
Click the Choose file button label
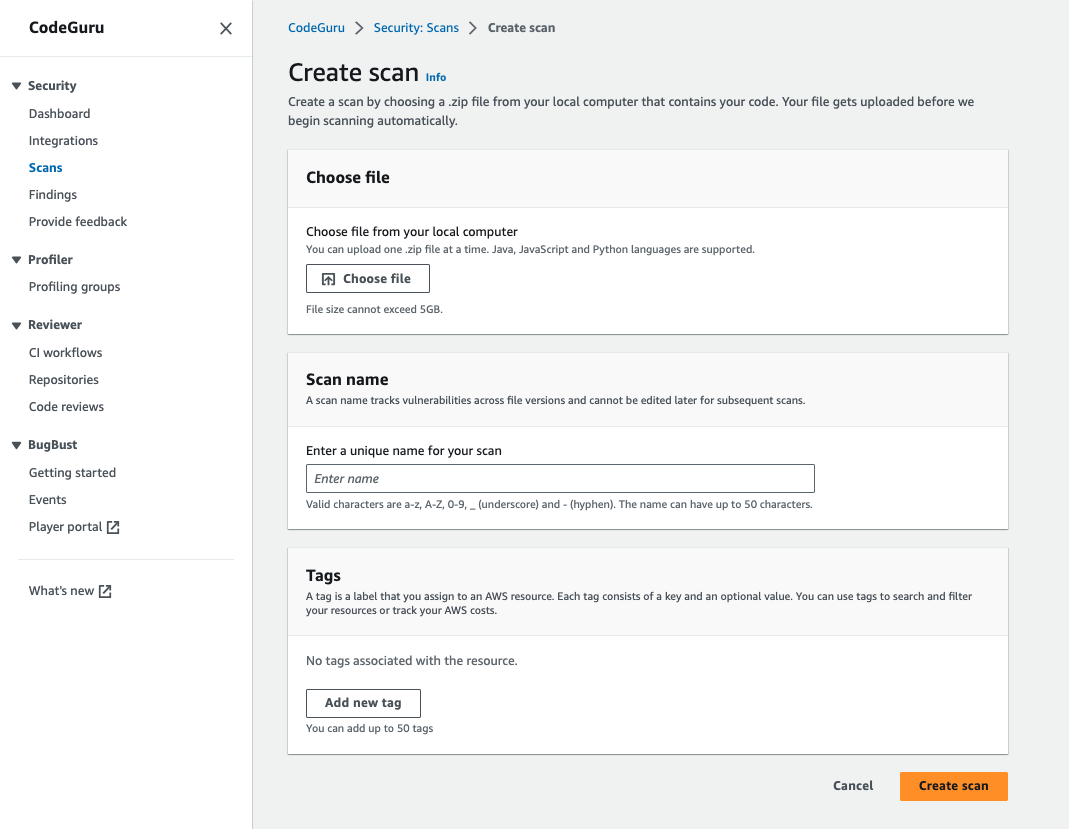tap(377, 279)
